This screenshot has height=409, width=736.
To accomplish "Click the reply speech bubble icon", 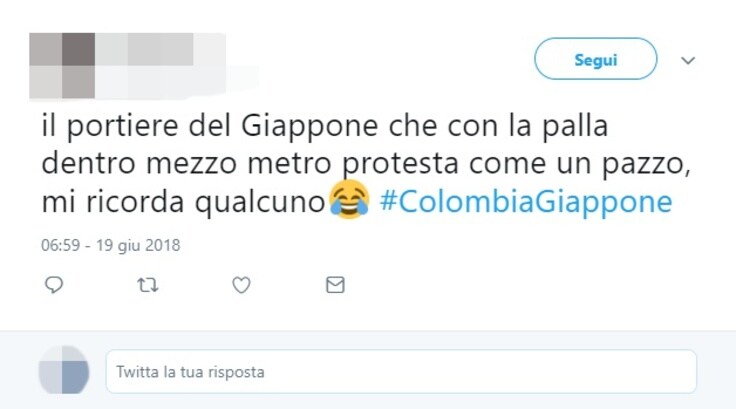I will pyautogui.click(x=54, y=285).
